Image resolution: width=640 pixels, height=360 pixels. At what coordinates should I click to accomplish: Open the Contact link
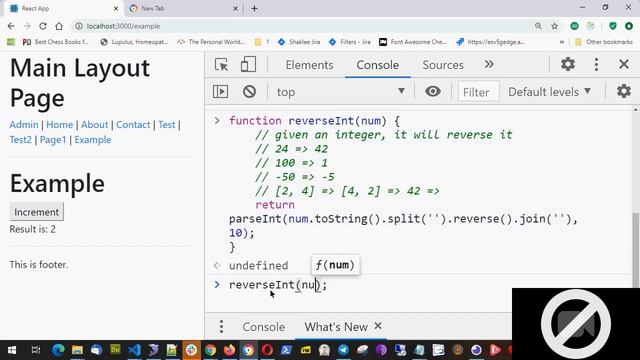click(133, 124)
